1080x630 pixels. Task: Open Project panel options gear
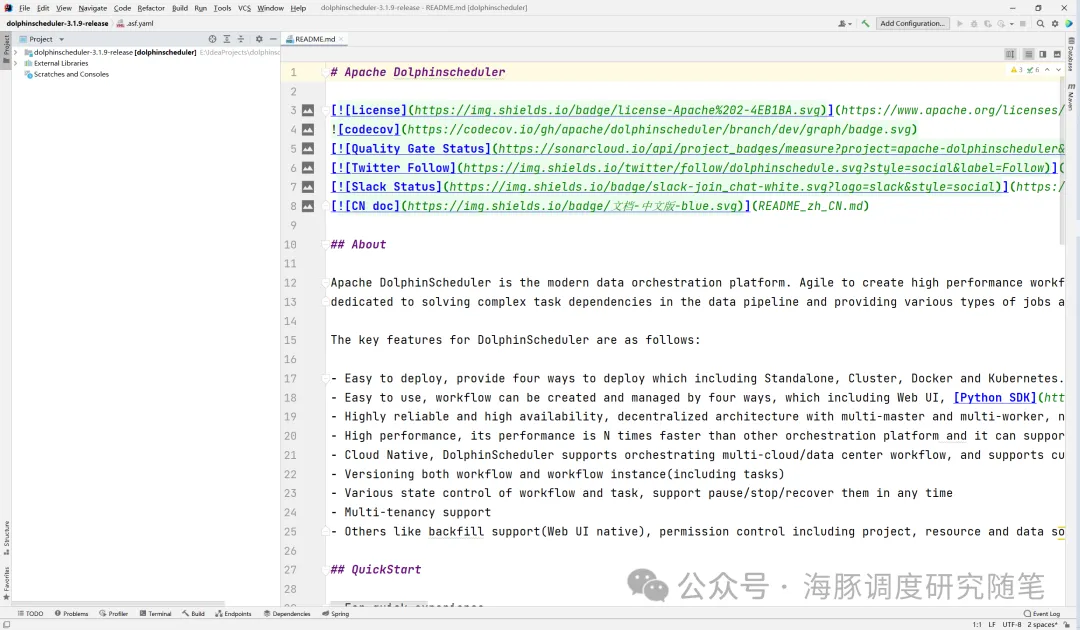[259, 39]
